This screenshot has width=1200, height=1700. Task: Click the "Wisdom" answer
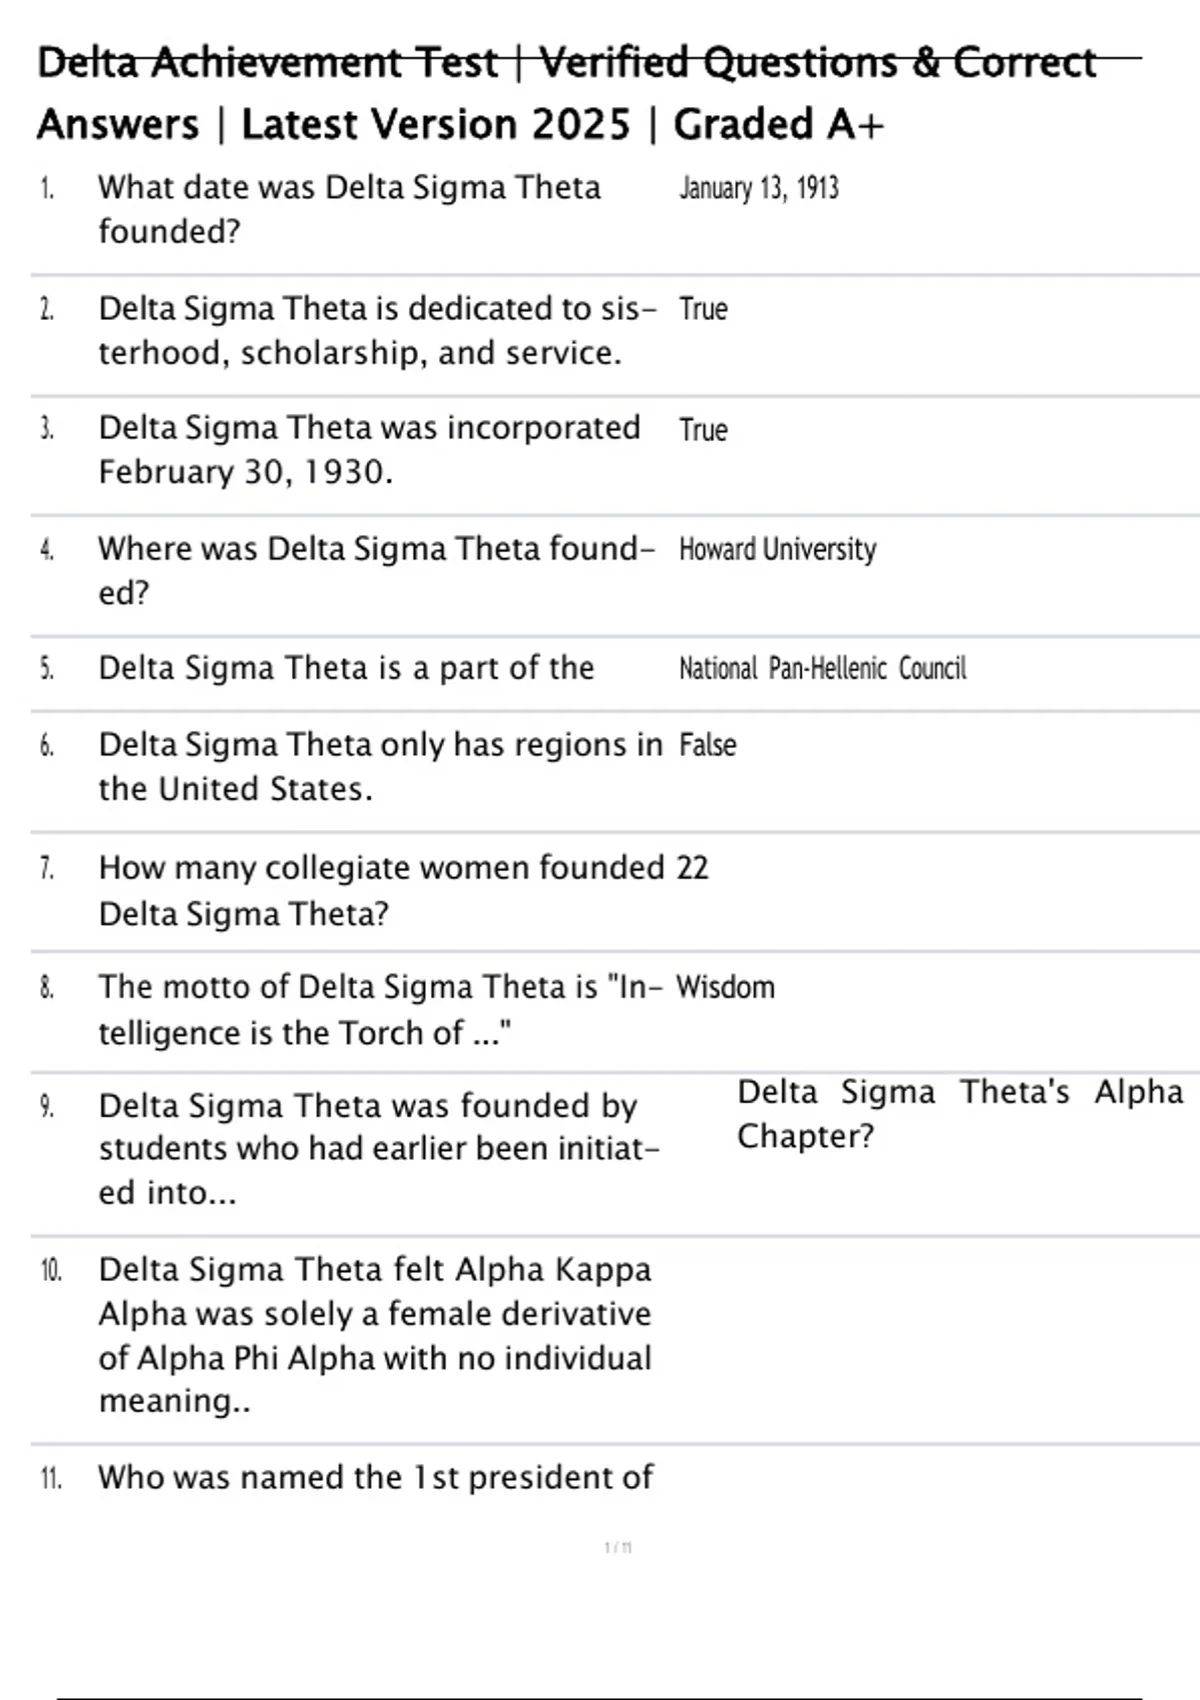point(725,987)
